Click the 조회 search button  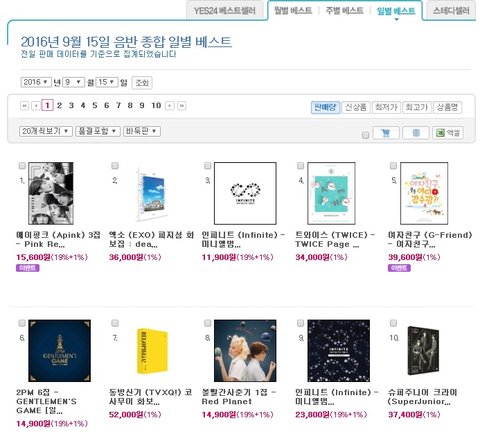click(142, 83)
